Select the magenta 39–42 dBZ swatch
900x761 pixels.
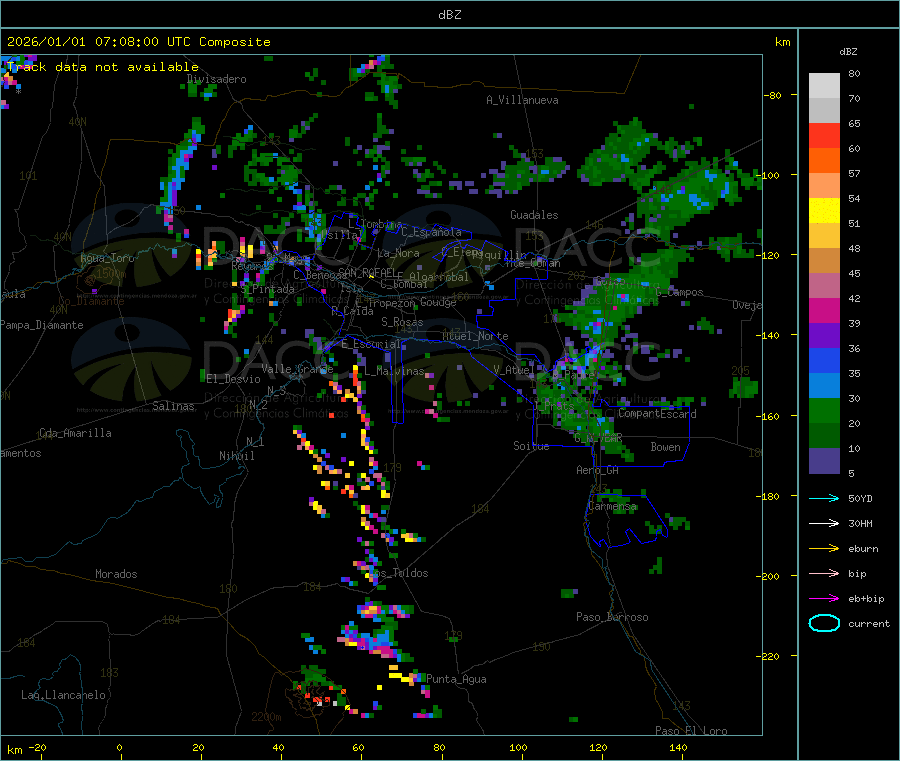(x=824, y=310)
